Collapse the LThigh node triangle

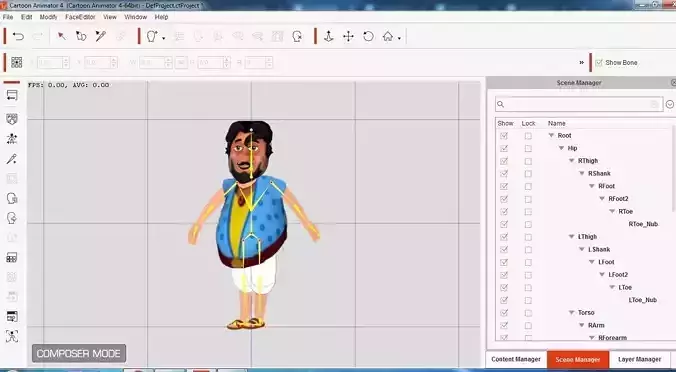tap(572, 237)
